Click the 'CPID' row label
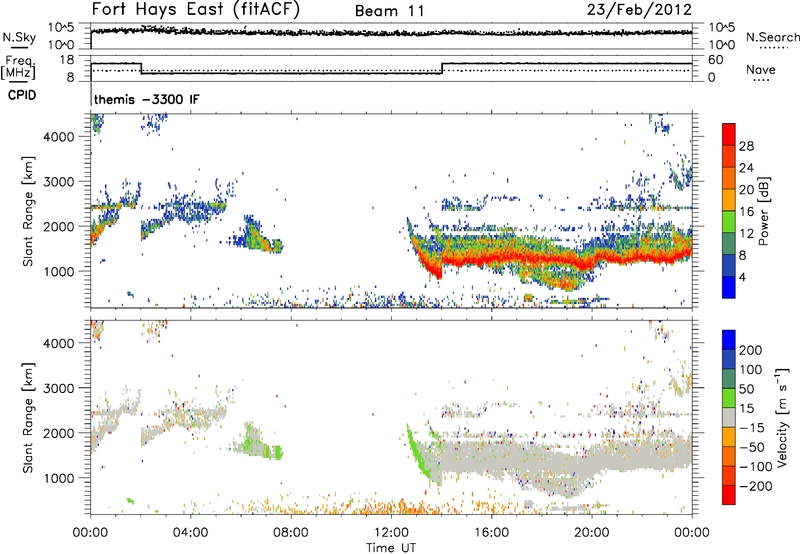Viewport: 800px width, 554px height. click(x=22, y=95)
